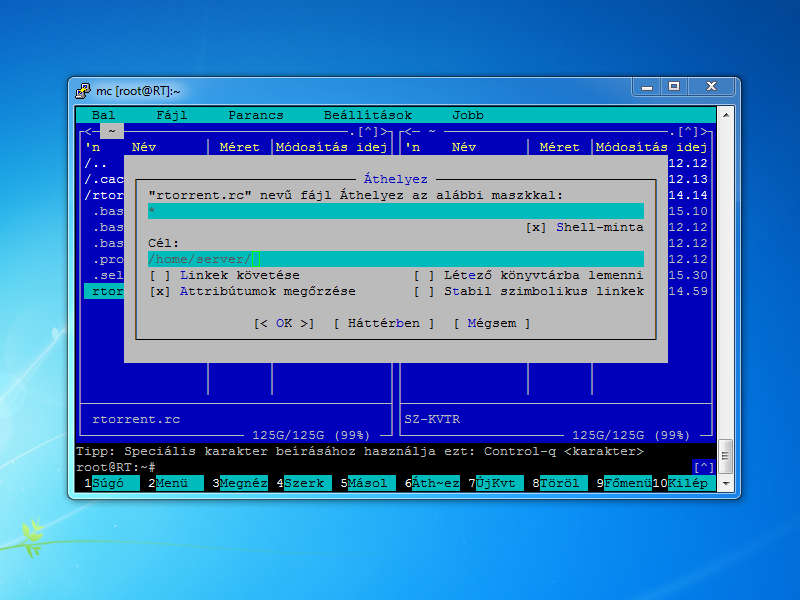Click the Cél destination path field
The height and width of the screenshot is (600, 800).
click(396, 259)
